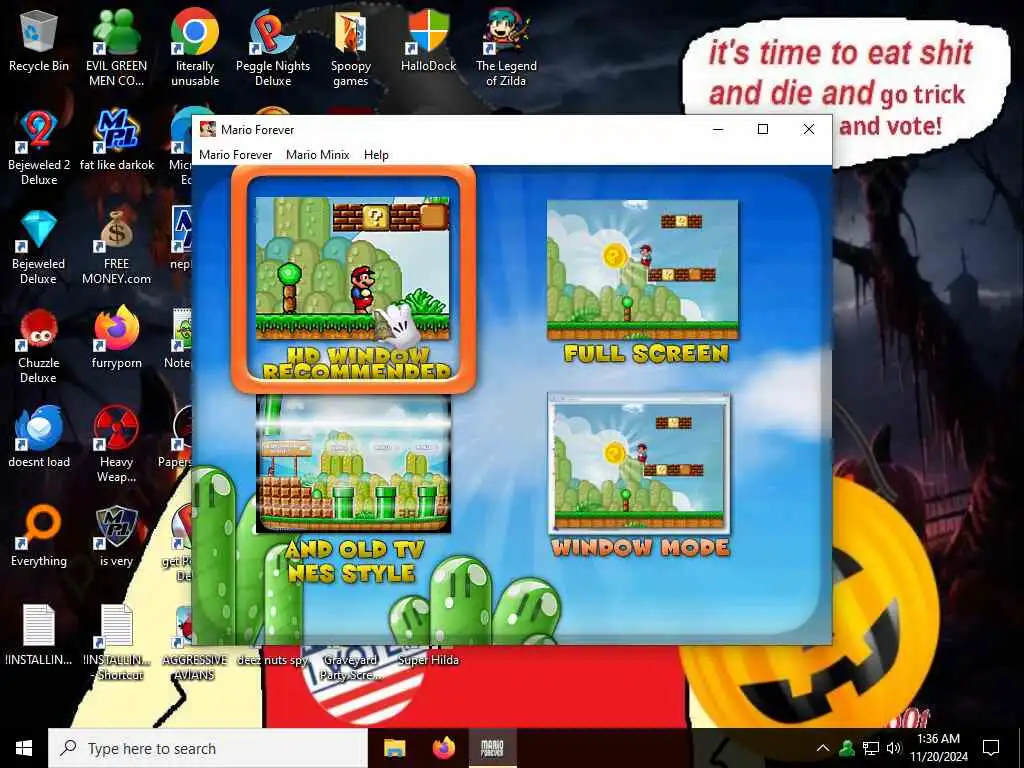Open the Graveyard Party Scre... desktop shortcut
Viewport: 1024px width, 768px height.
pos(351,667)
